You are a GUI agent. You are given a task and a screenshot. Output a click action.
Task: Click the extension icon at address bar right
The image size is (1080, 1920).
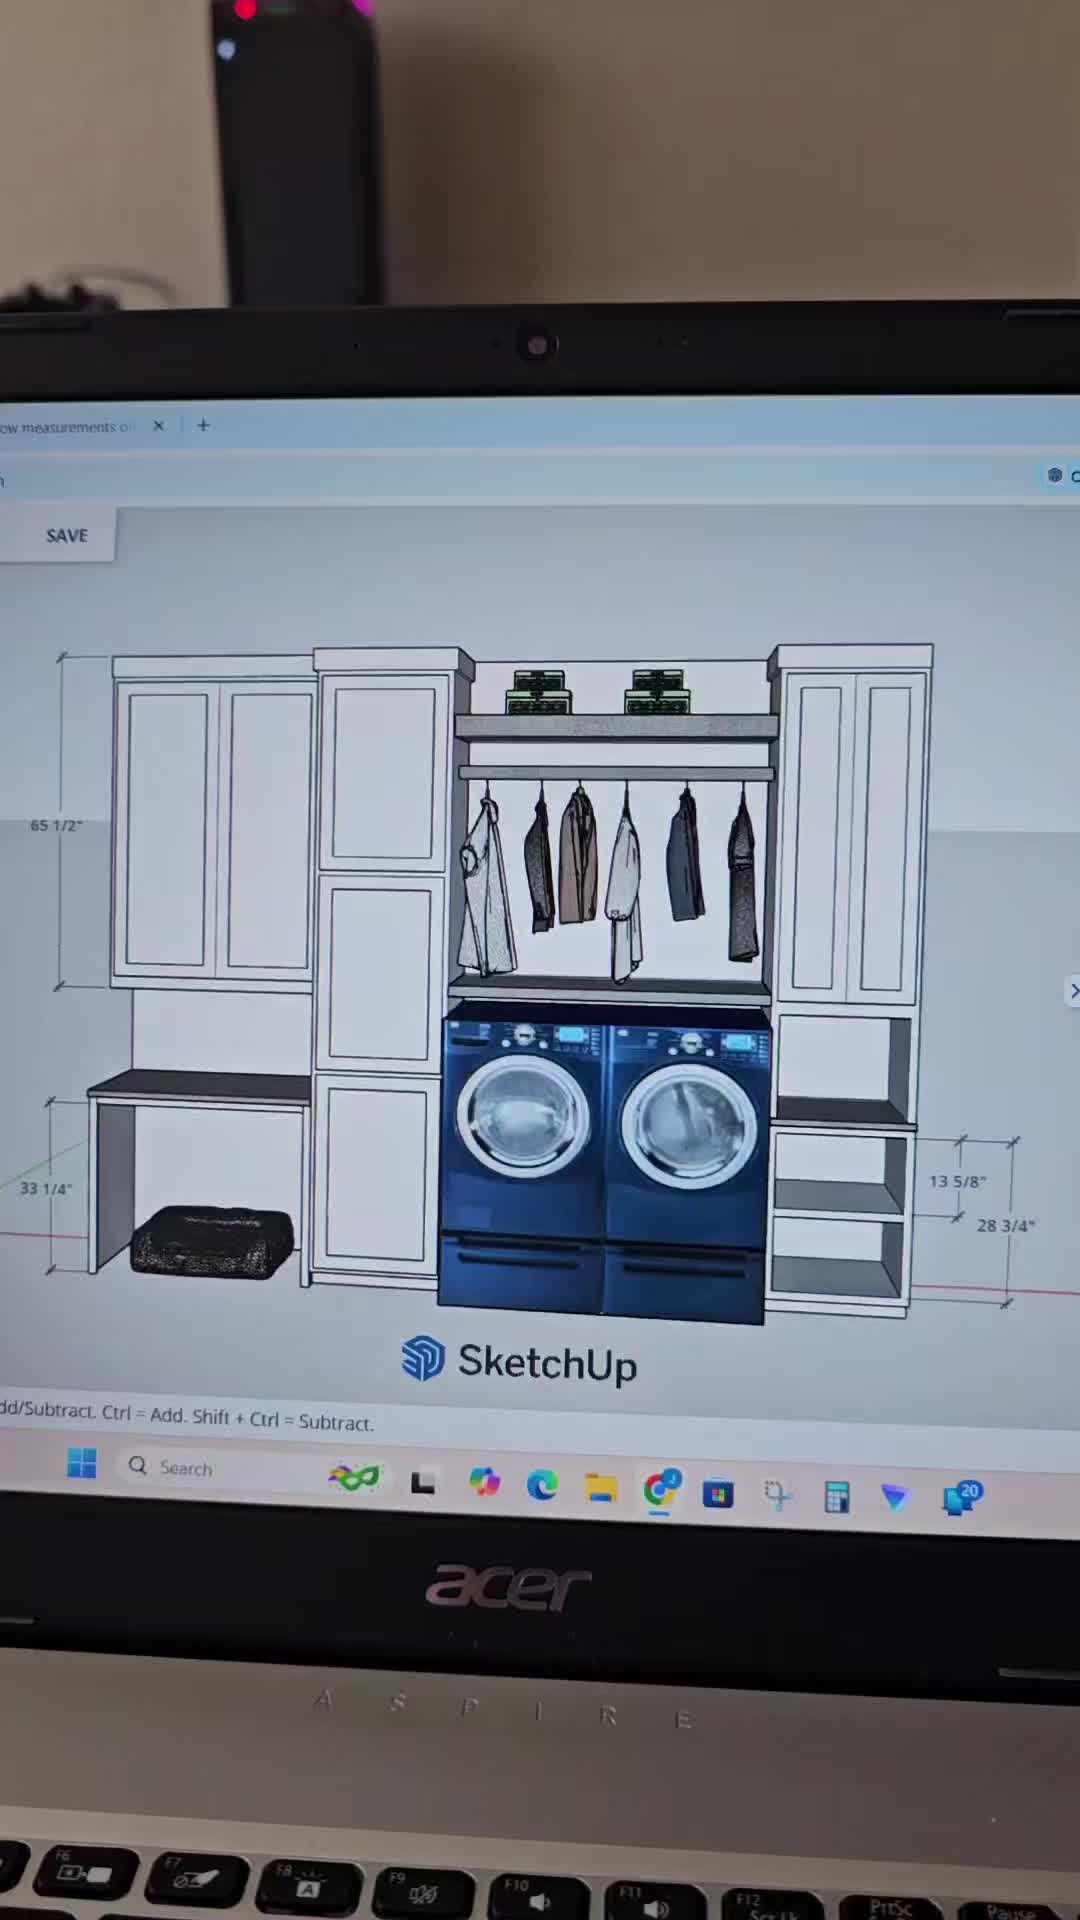click(x=1054, y=475)
